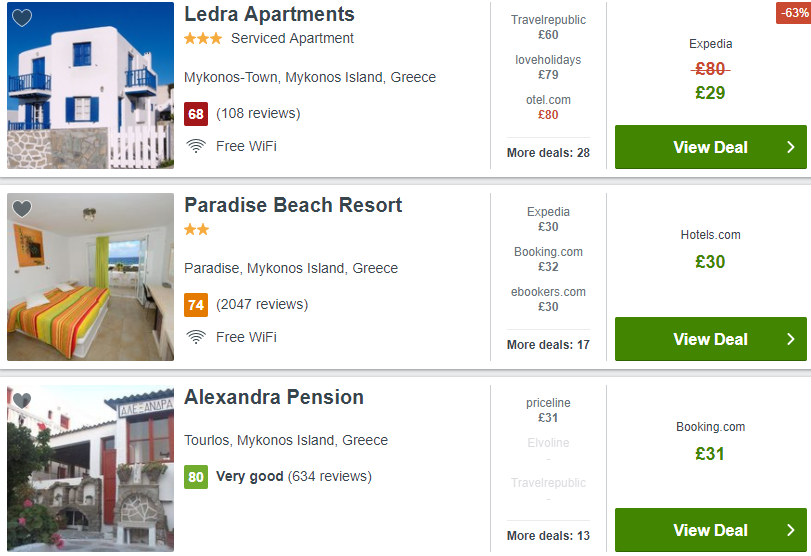View Deal for Ledra Apartments at £29
This screenshot has height=556, width=811.
[x=711, y=147]
